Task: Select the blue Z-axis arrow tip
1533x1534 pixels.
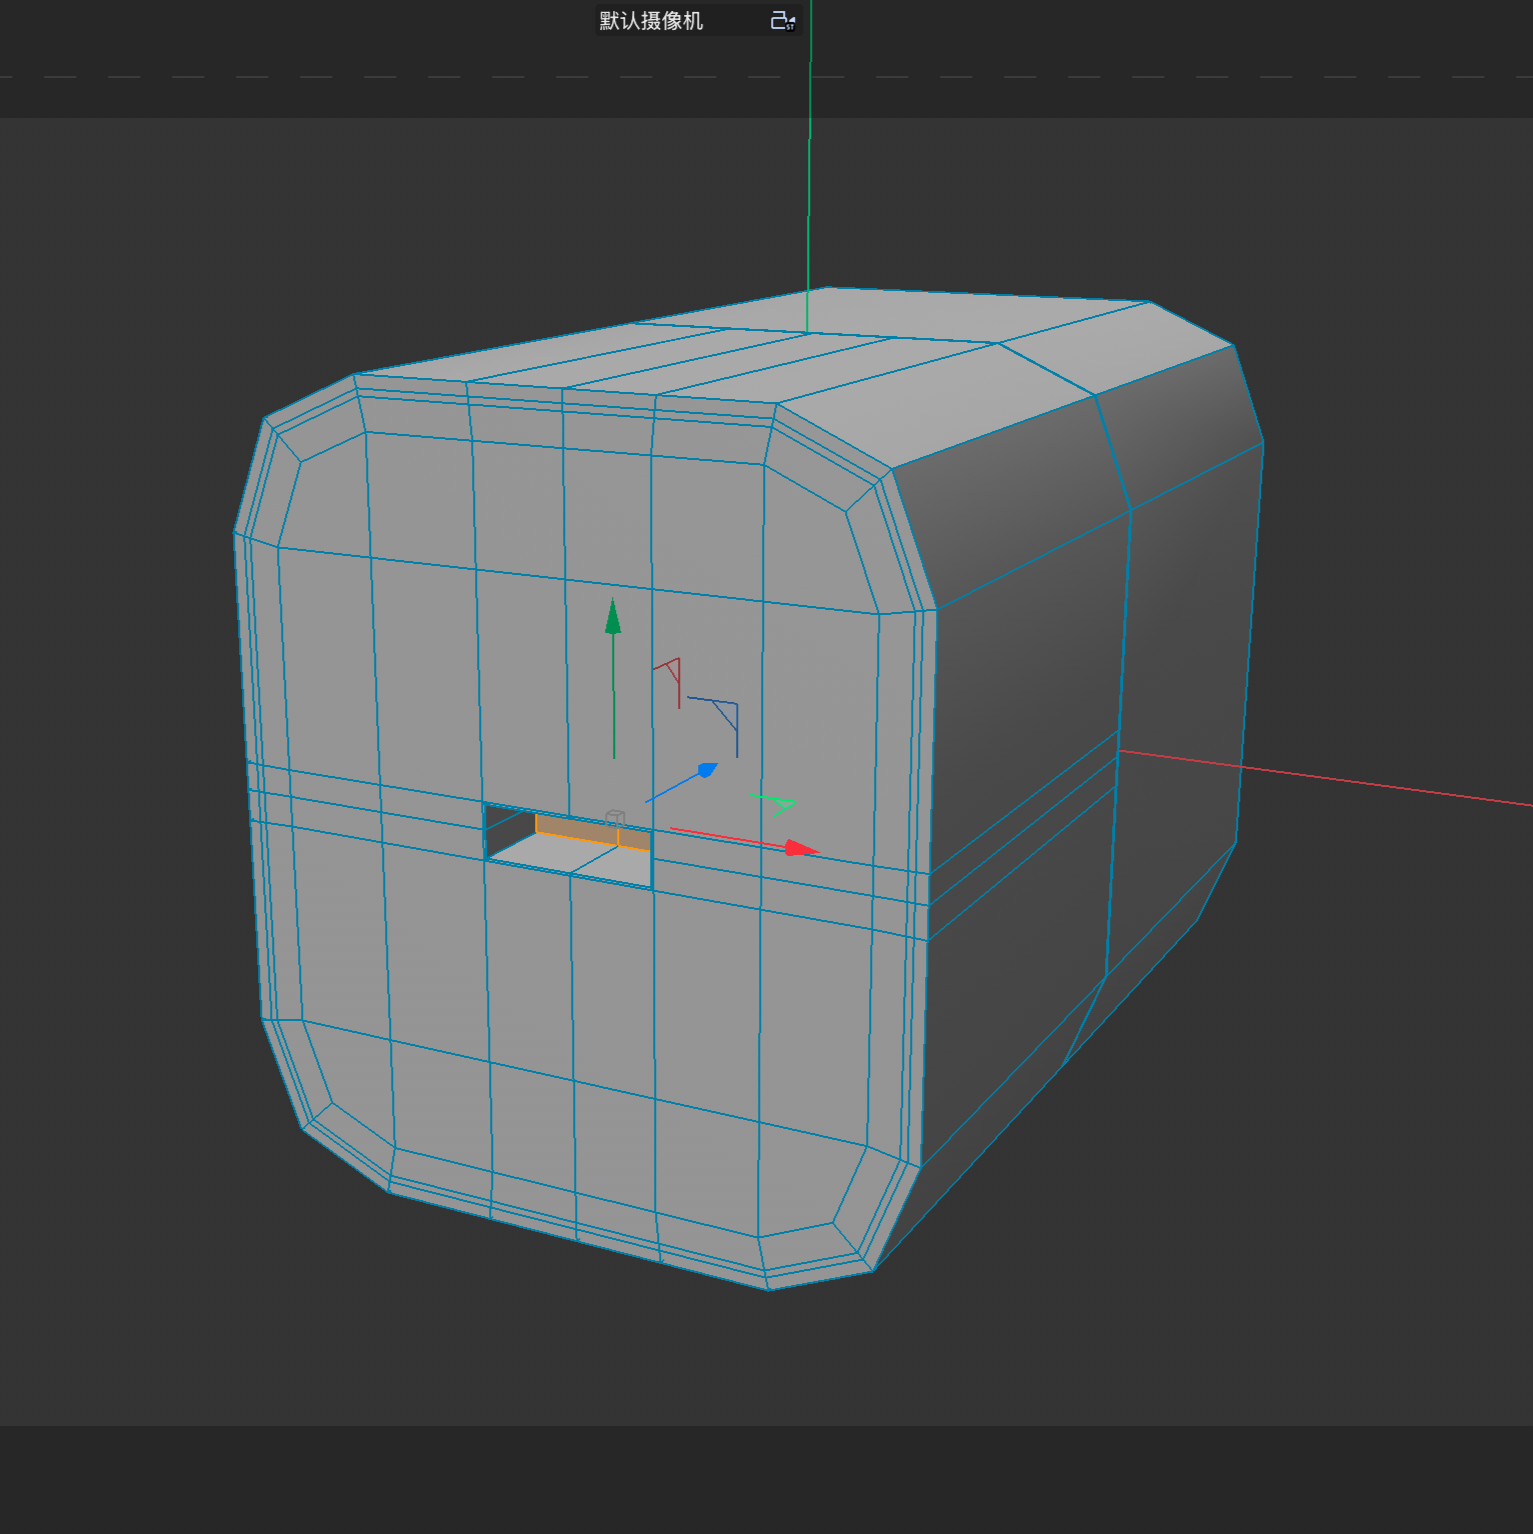Action: pyautogui.click(x=707, y=770)
